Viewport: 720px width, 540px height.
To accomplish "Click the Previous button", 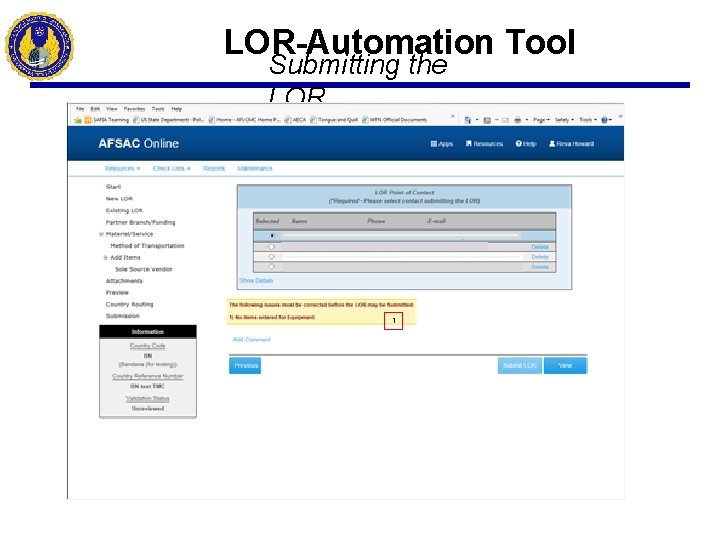I will 245,366.
